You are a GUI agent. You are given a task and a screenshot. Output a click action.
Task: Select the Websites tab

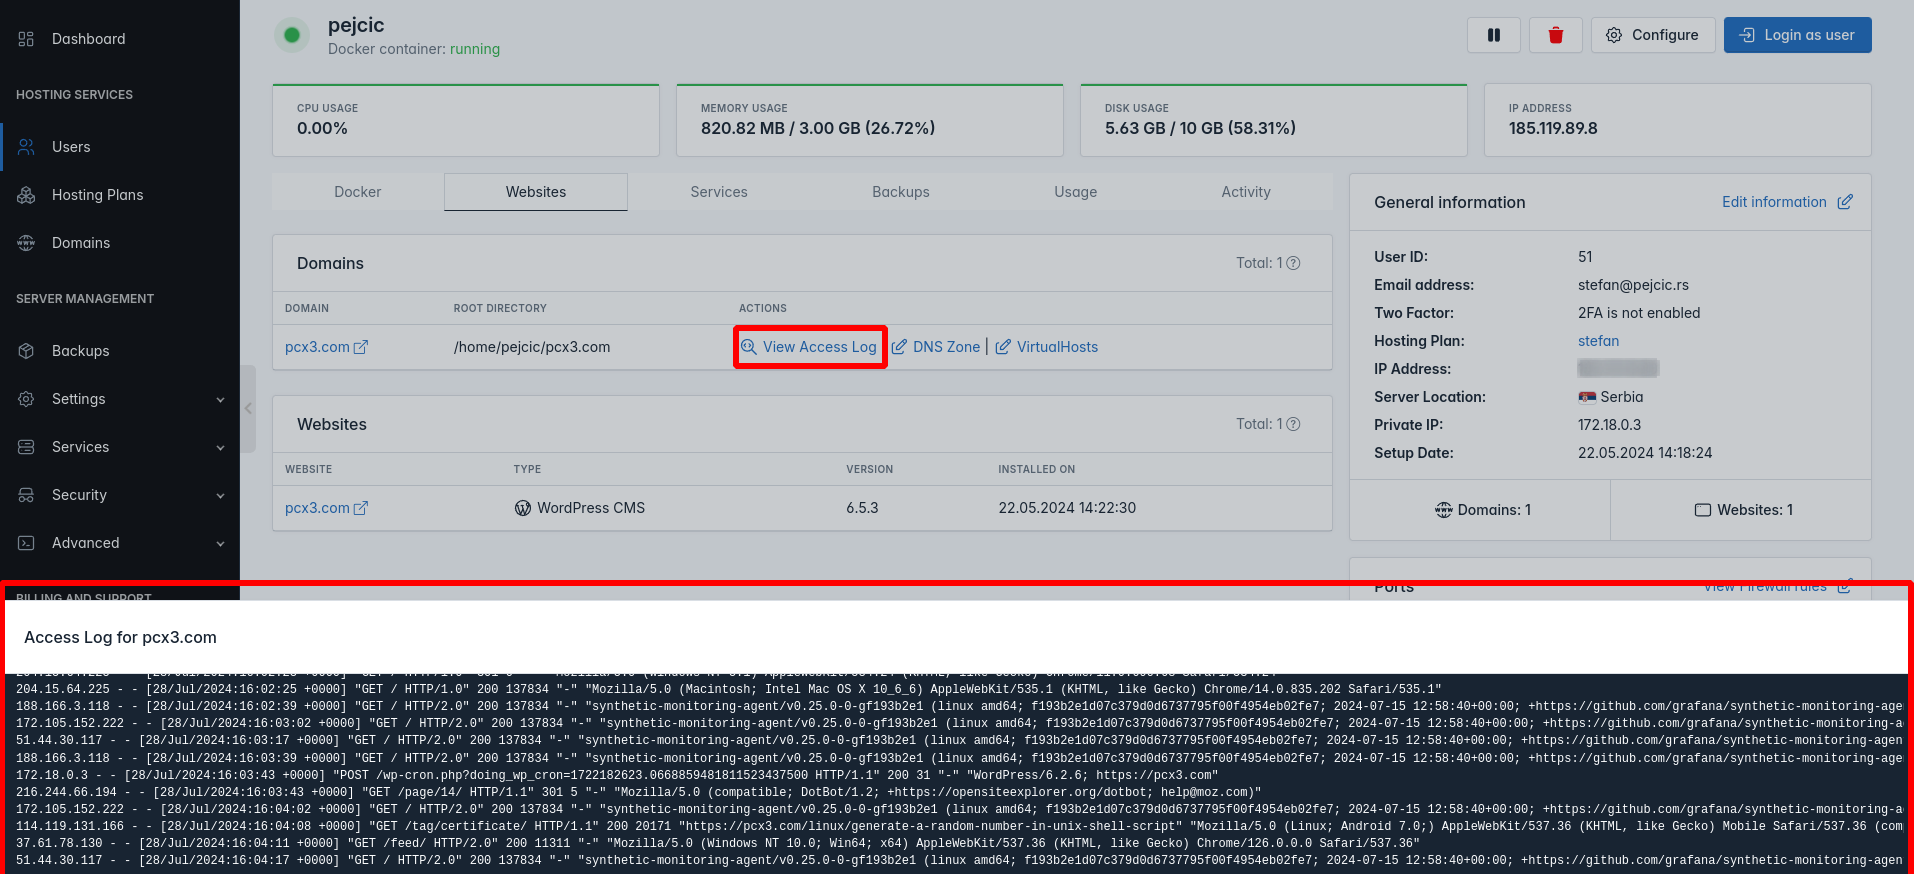536,192
